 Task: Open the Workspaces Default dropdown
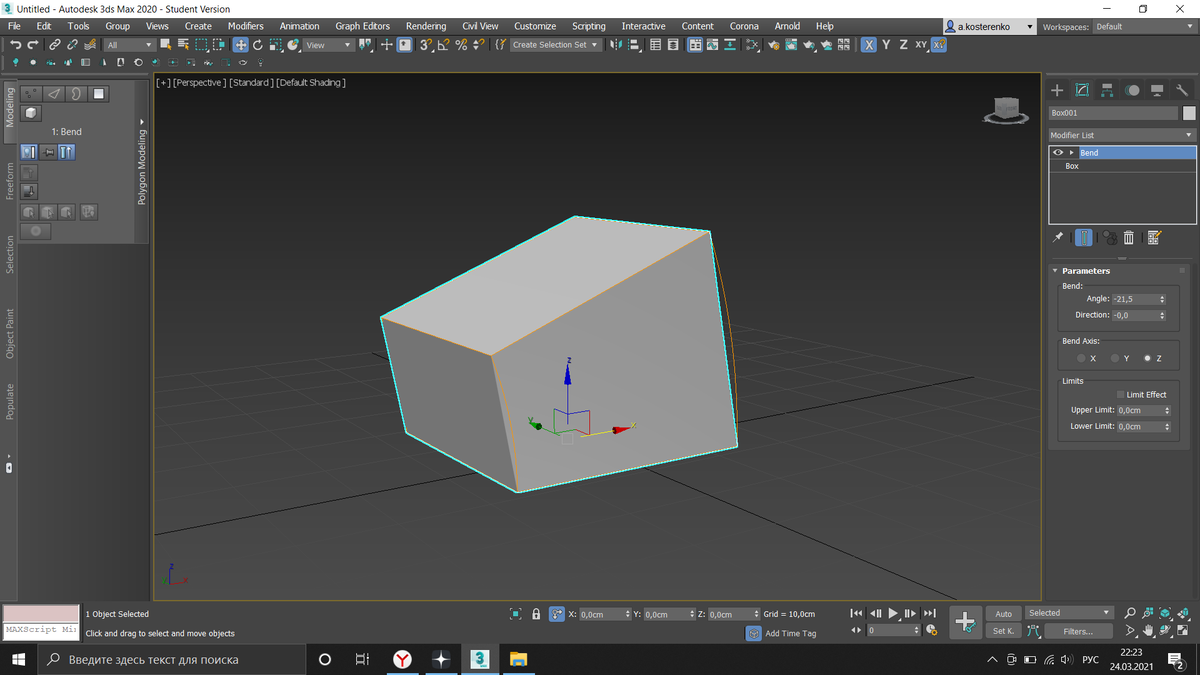pyautogui.click(x=1144, y=27)
